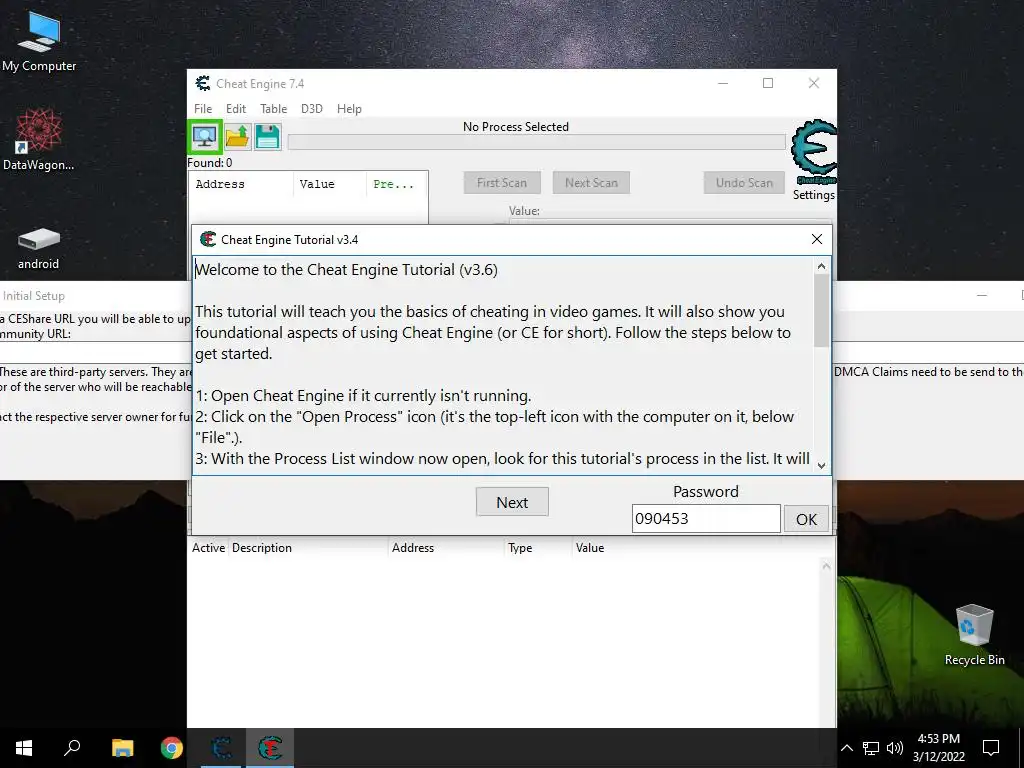Viewport: 1024px width, 768px height.
Task: Open the process list via computer icon
Action: pos(204,136)
